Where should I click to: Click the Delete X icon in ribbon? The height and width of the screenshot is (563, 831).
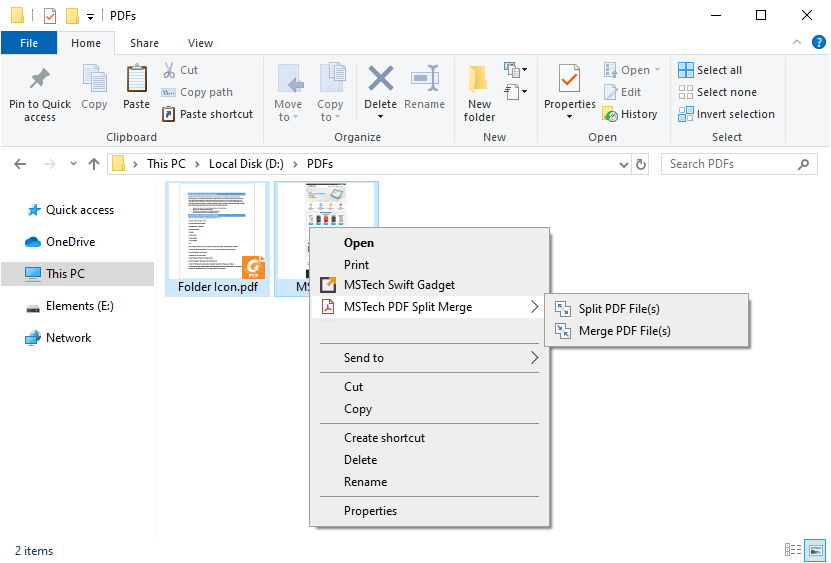(x=381, y=78)
